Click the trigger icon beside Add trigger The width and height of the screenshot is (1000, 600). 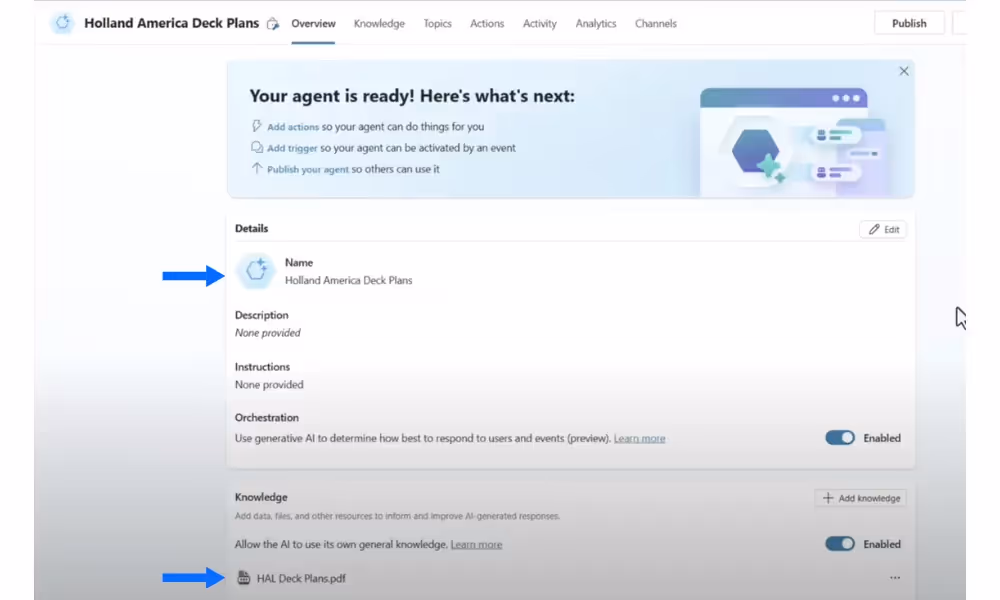tap(256, 147)
